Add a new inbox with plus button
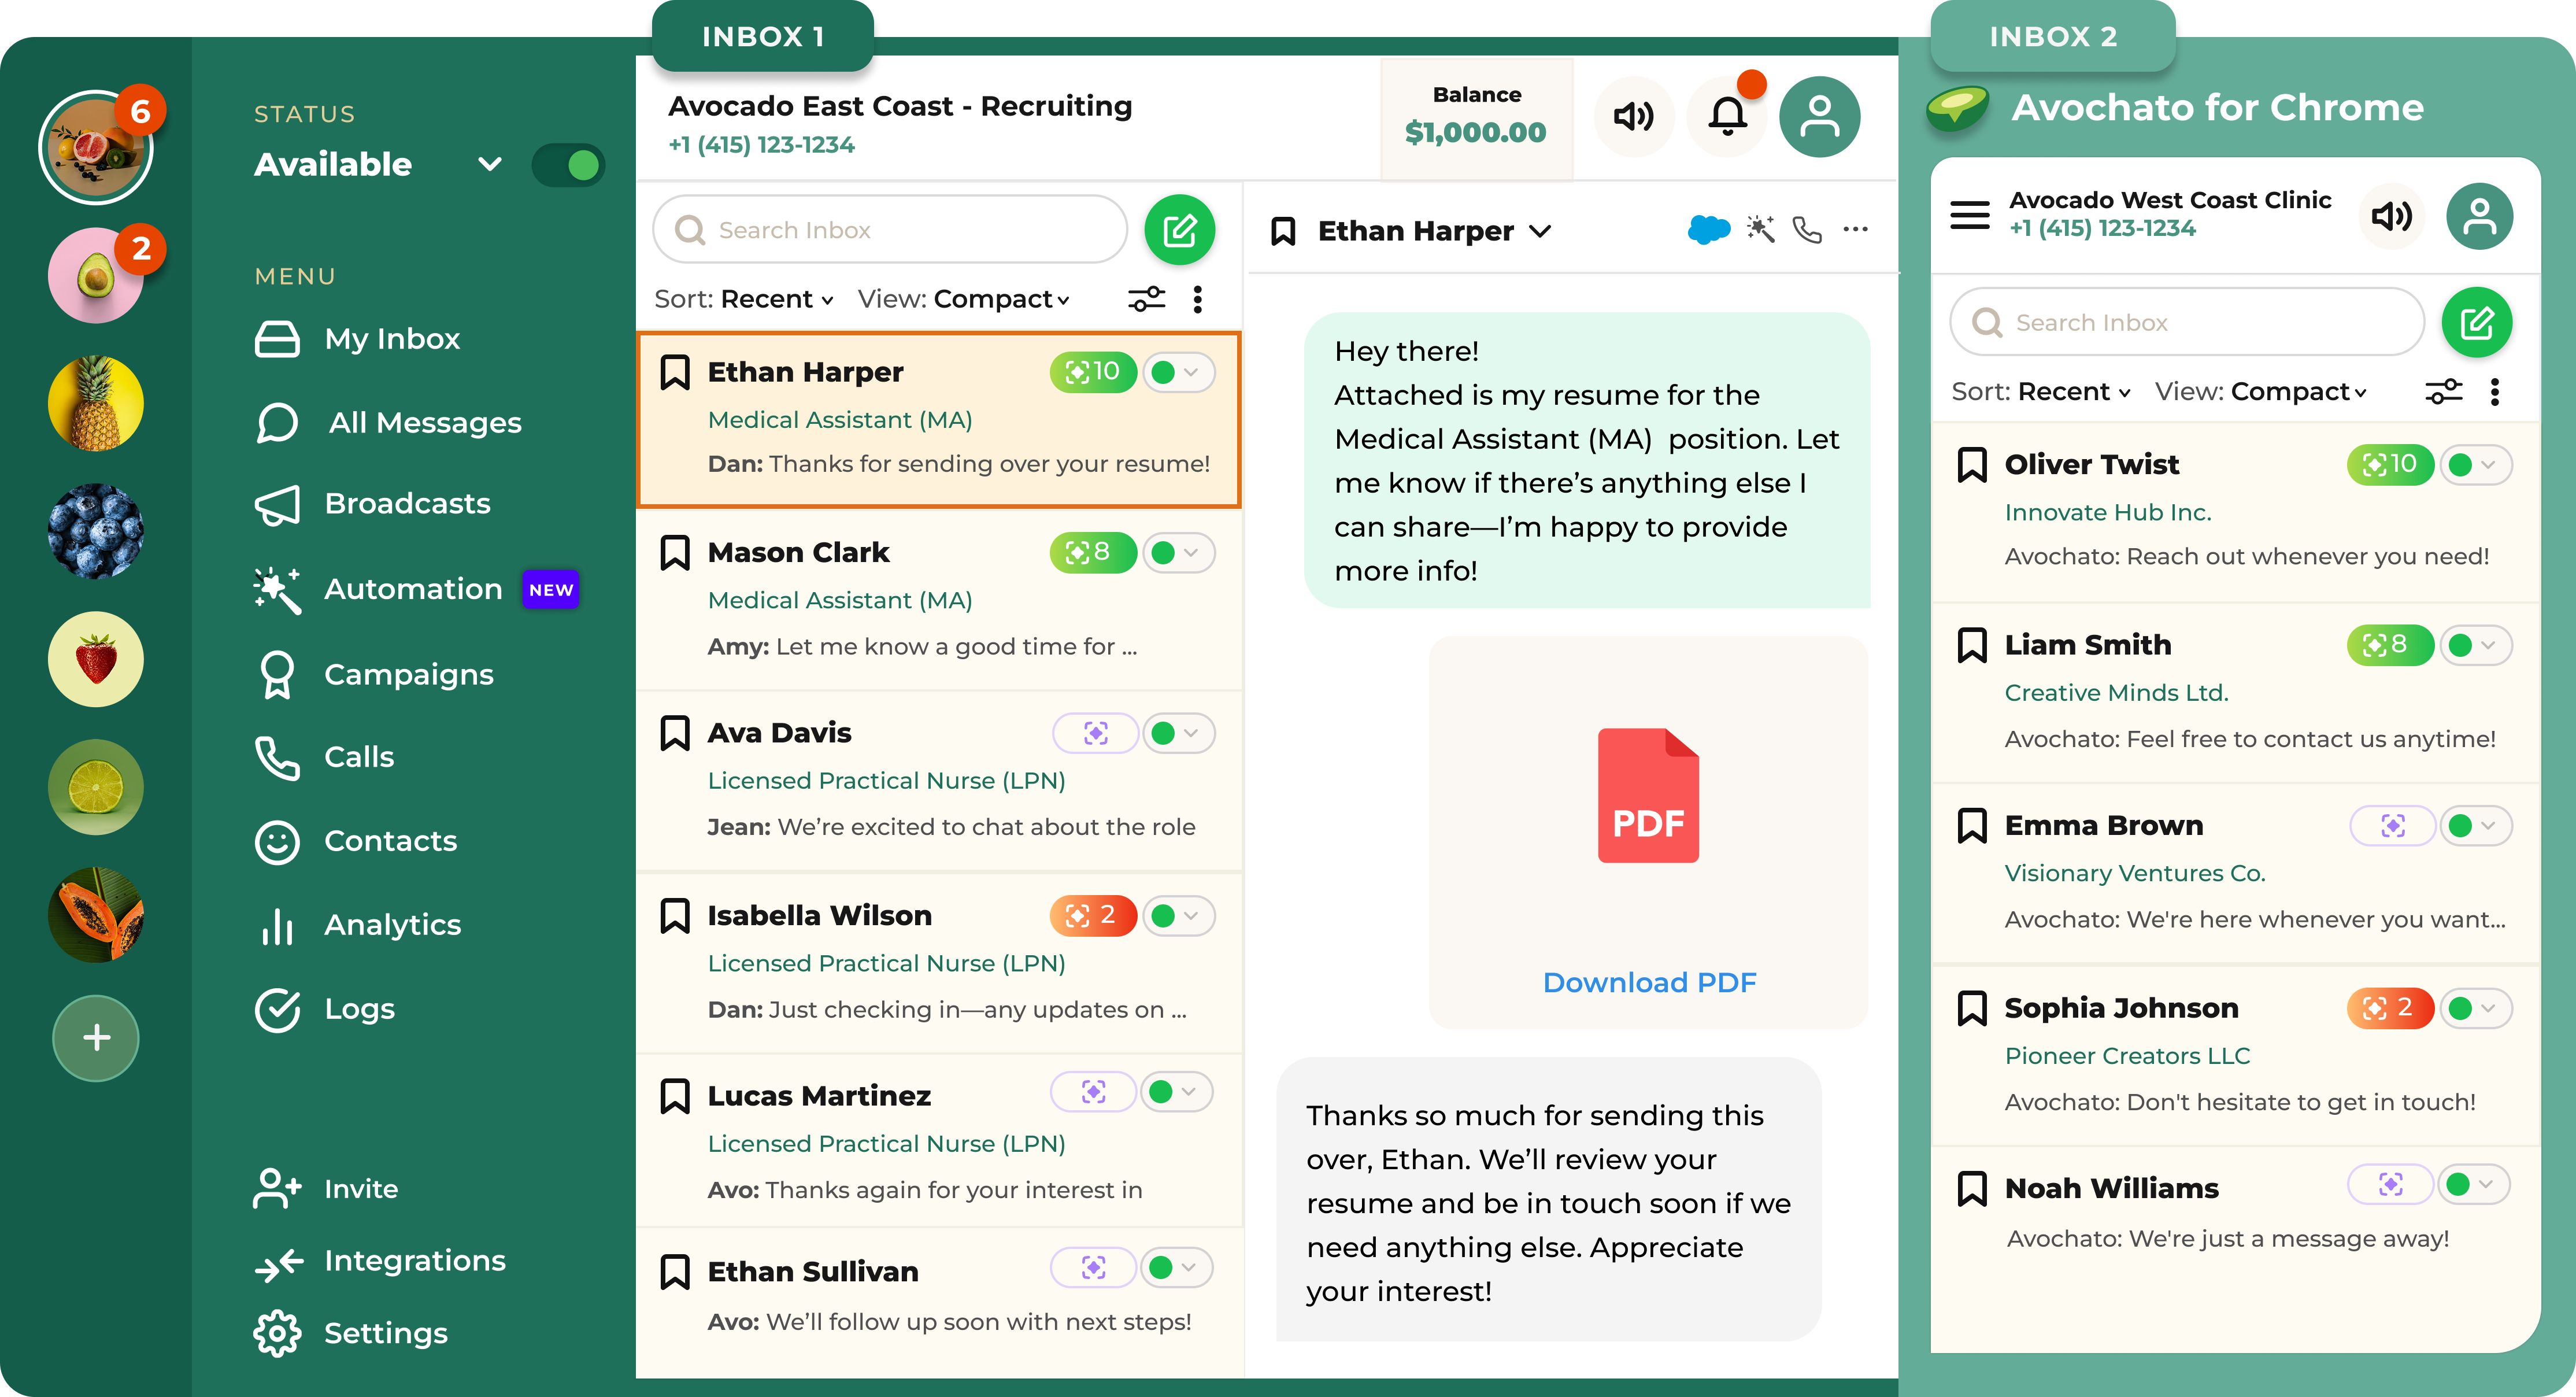Image resolution: width=2576 pixels, height=1397 pixels. [x=96, y=1038]
